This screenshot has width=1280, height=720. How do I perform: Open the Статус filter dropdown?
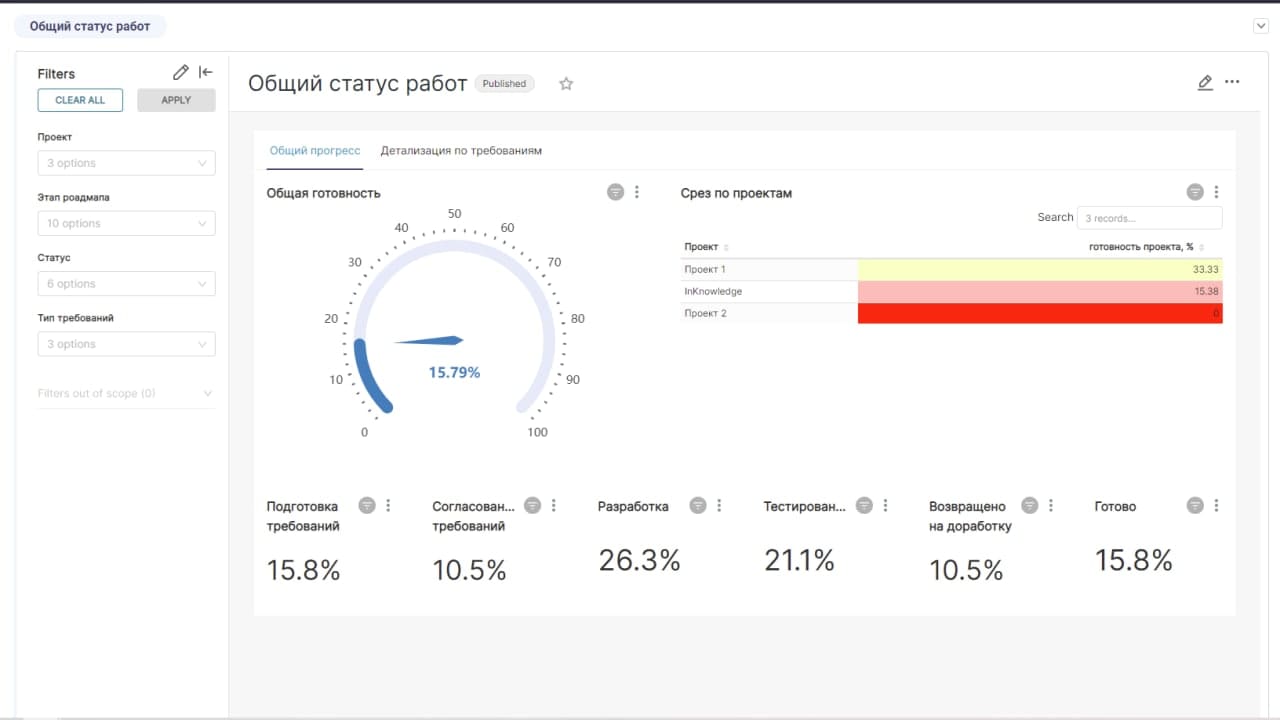[126, 284]
